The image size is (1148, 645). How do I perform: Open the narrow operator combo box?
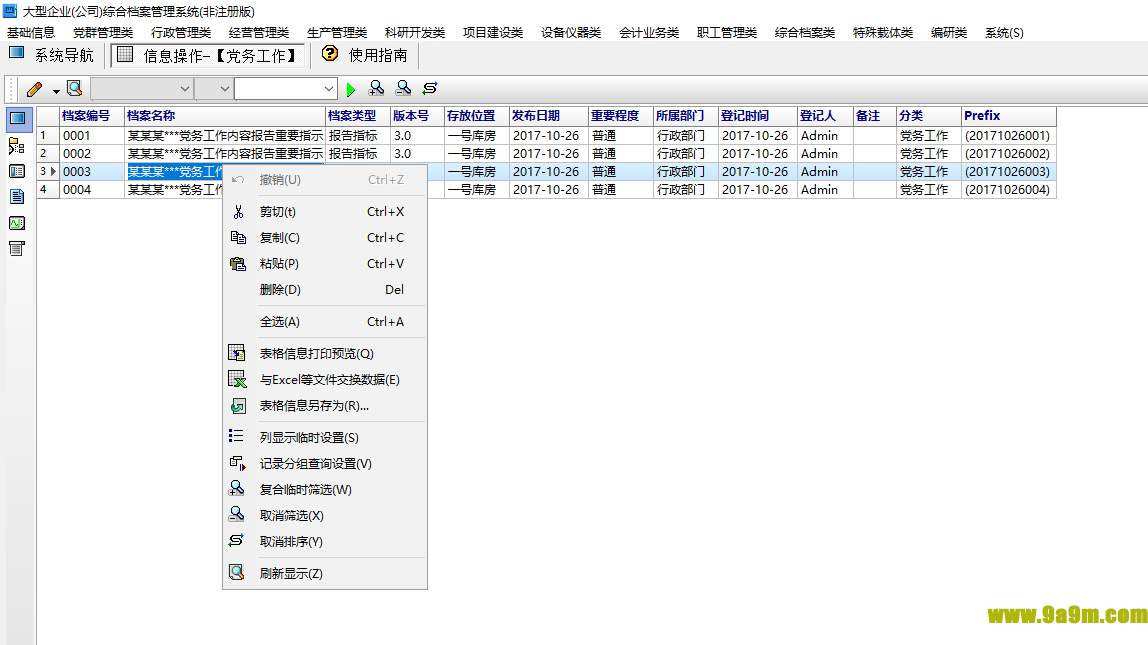[214, 89]
